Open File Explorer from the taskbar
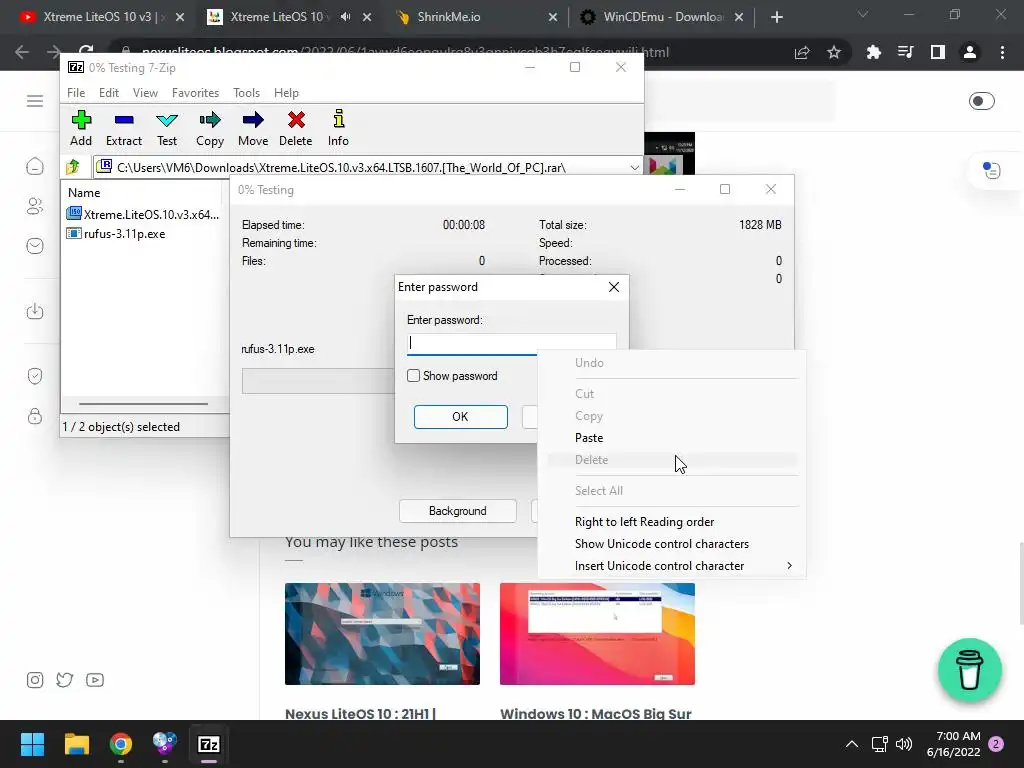Viewport: 1024px width, 768px height. click(x=76, y=744)
